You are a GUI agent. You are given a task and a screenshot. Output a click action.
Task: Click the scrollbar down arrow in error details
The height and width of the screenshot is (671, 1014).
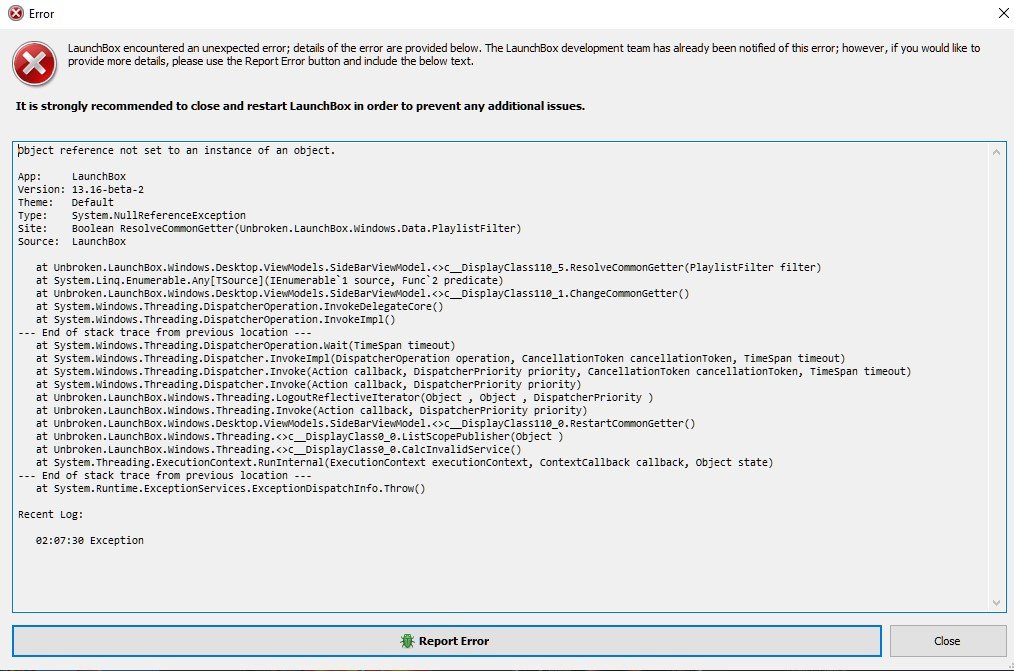coord(996,602)
